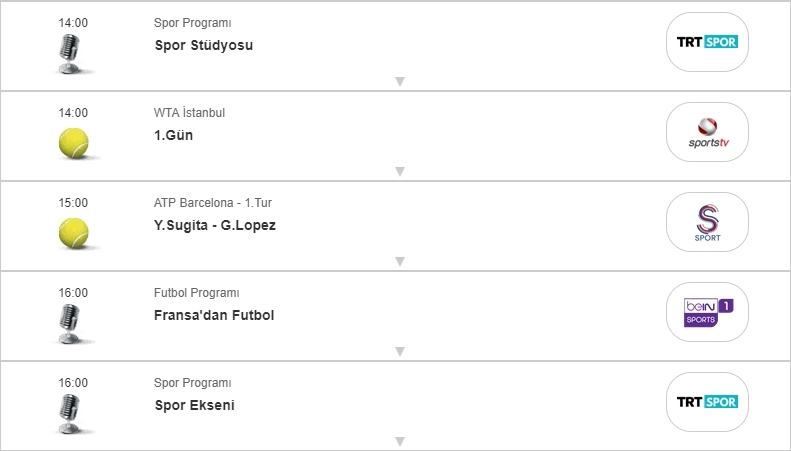Expand the Y.Sugita - G.Lopez match arrow
This screenshot has height=451, width=791.
pyautogui.click(x=399, y=261)
